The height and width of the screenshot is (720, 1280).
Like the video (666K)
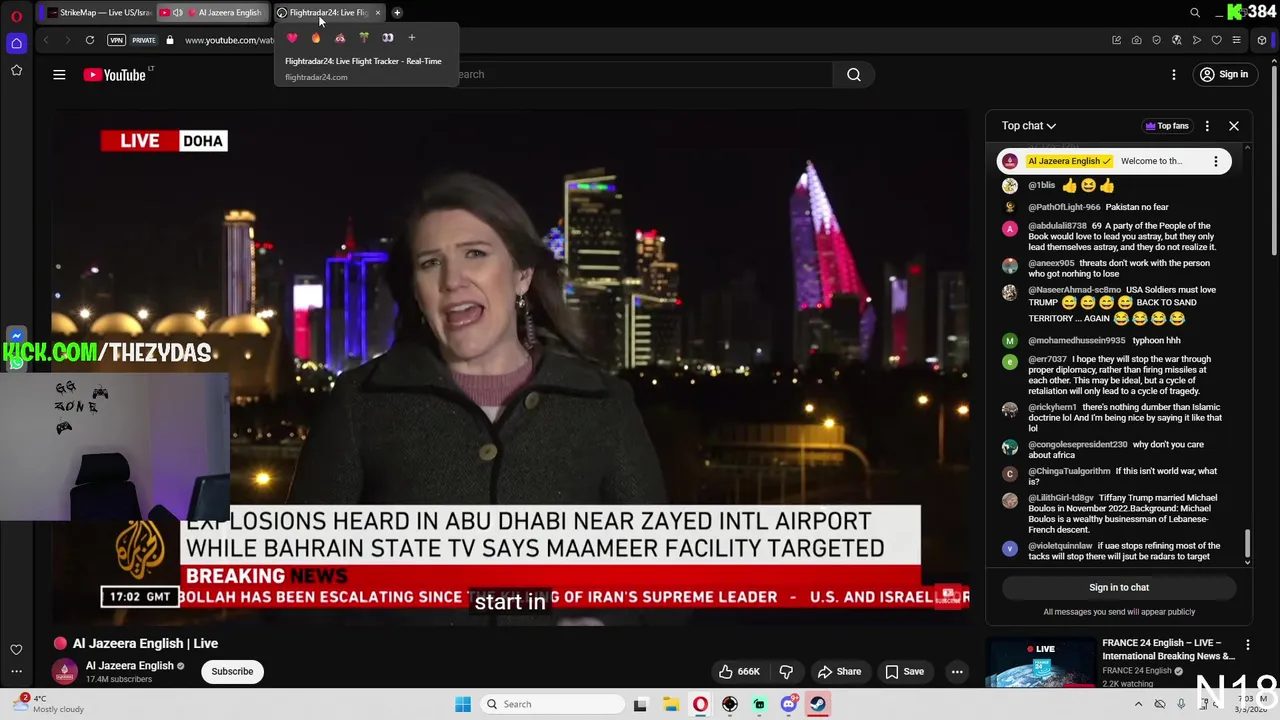738,672
